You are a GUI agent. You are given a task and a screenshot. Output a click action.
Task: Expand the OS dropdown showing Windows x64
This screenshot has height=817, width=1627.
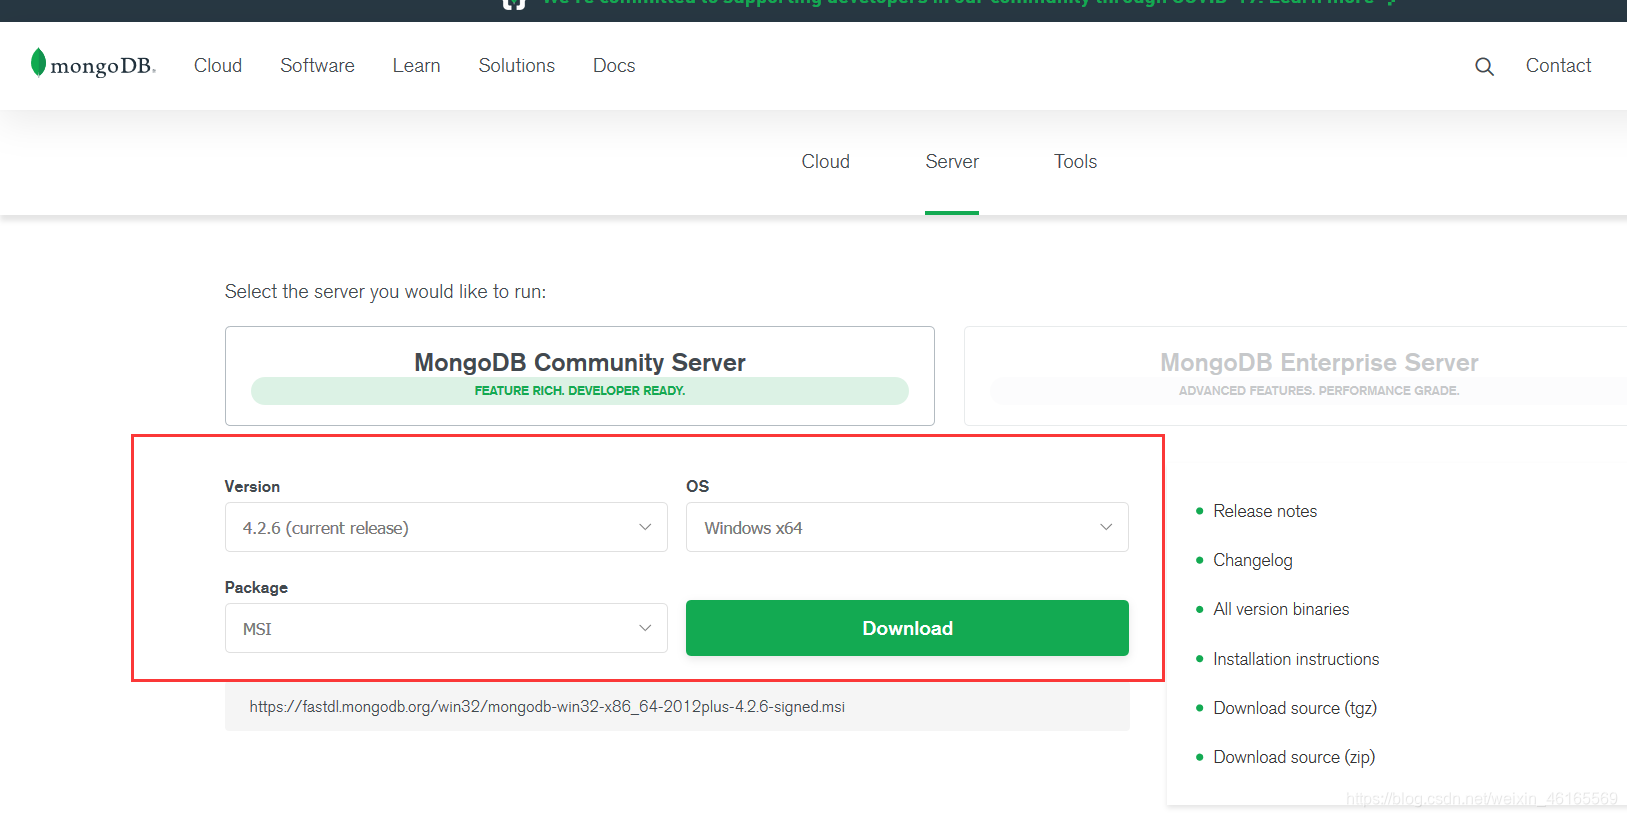(907, 527)
